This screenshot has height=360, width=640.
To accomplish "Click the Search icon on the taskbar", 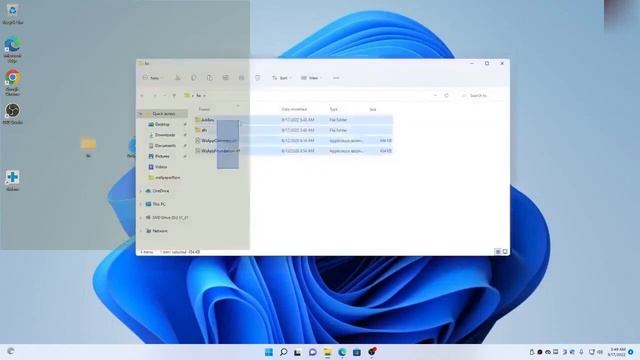I will click(x=283, y=352).
